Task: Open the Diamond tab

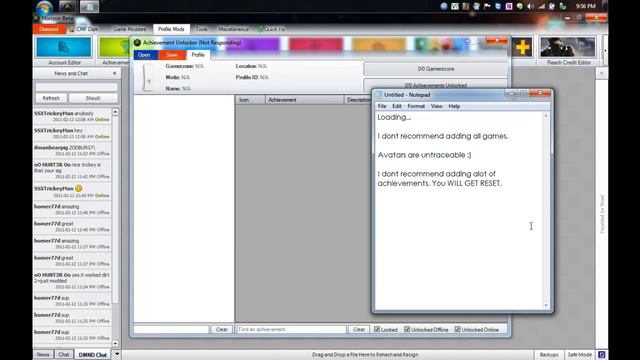Action: coord(49,29)
